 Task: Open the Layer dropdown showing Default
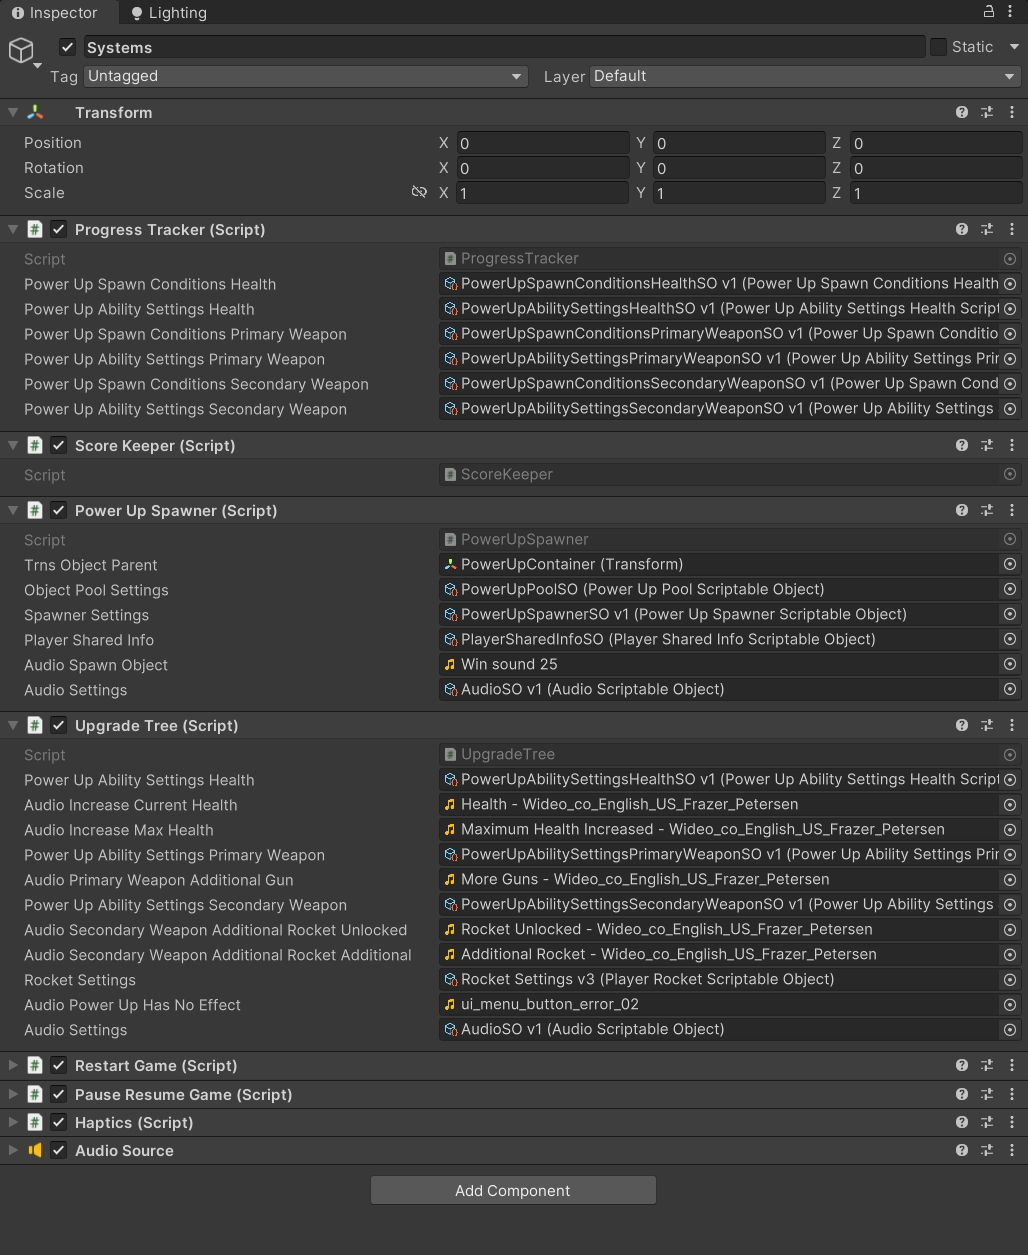804,76
